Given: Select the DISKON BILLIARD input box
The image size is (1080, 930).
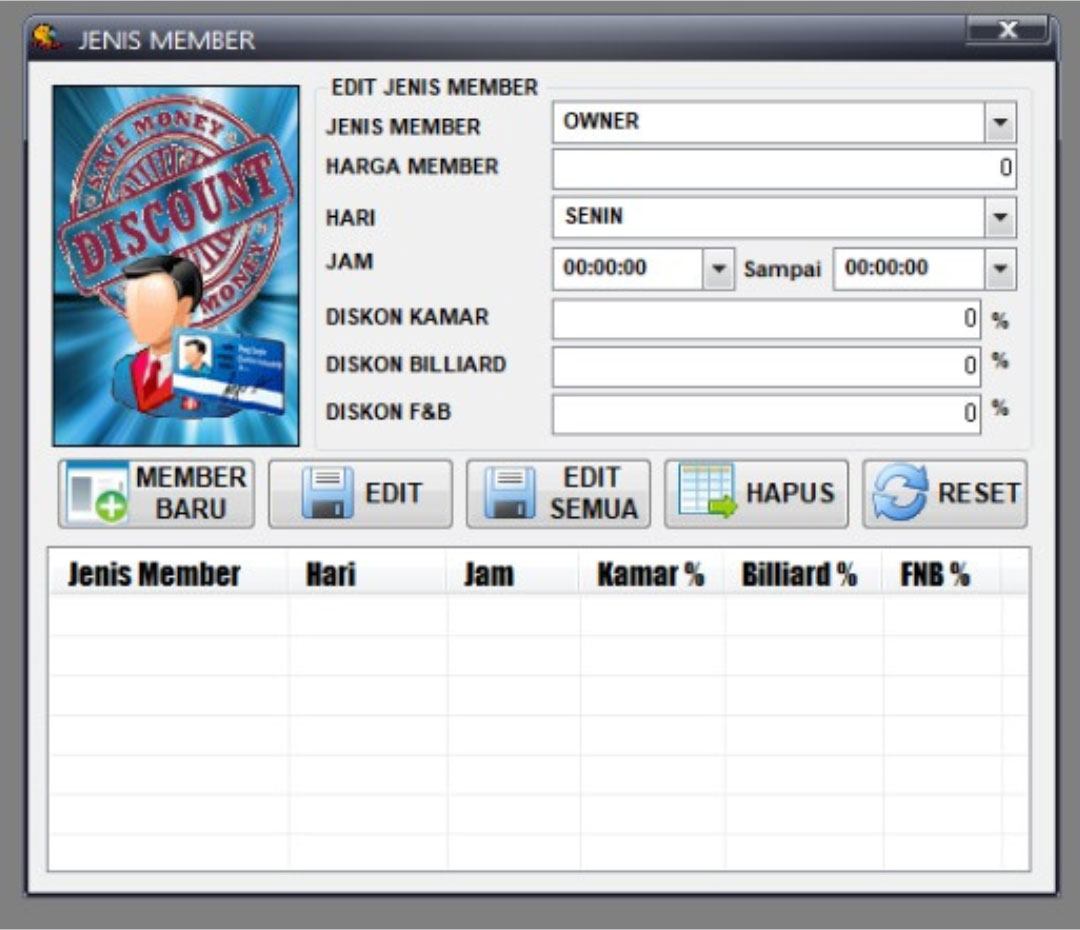Looking at the screenshot, I should (x=766, y=367).
